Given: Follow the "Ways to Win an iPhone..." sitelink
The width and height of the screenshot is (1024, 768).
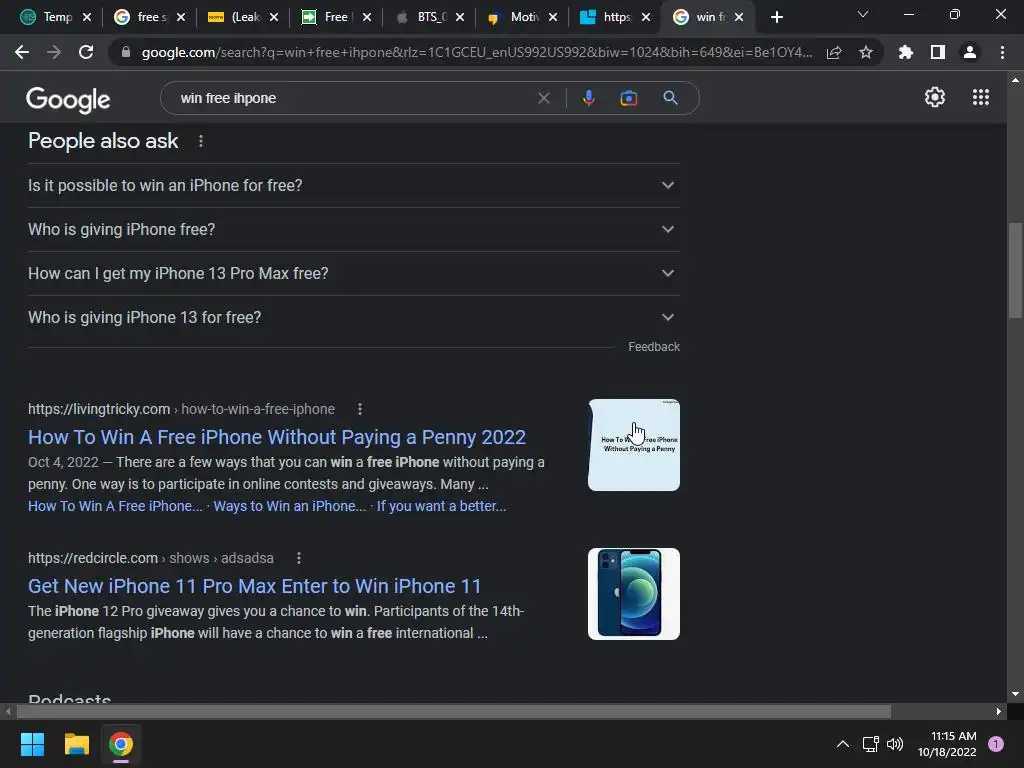Looking at the screenshot, I should pyautogui.click(x=289, y=506).
